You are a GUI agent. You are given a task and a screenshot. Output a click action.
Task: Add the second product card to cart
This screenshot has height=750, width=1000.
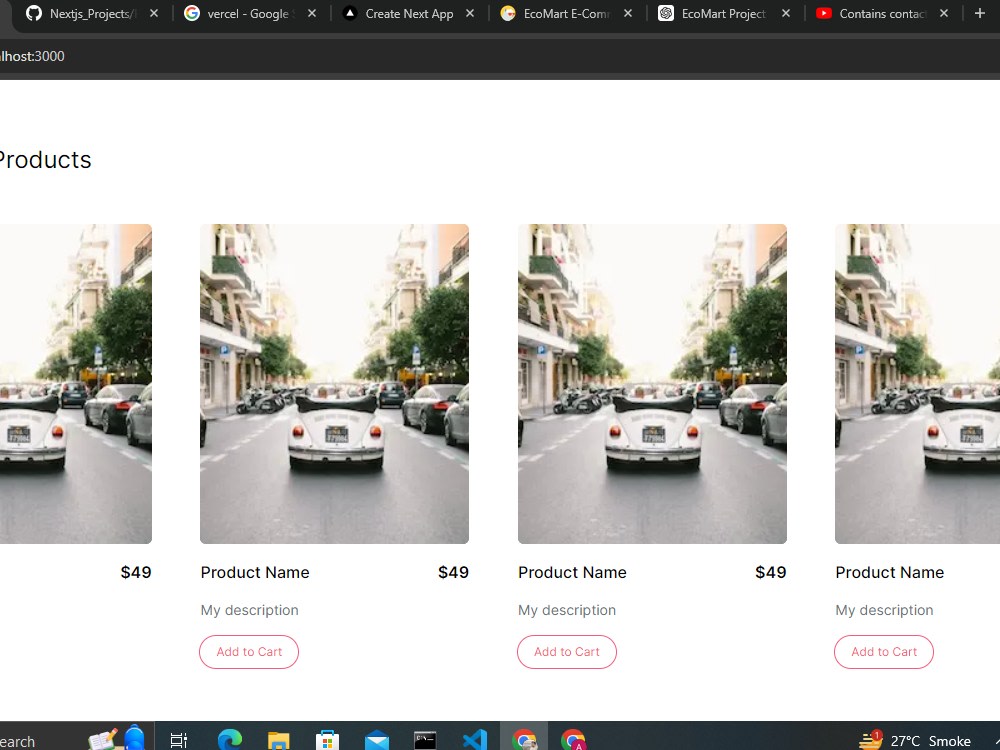pyautogui.click(x=249, y=652)
